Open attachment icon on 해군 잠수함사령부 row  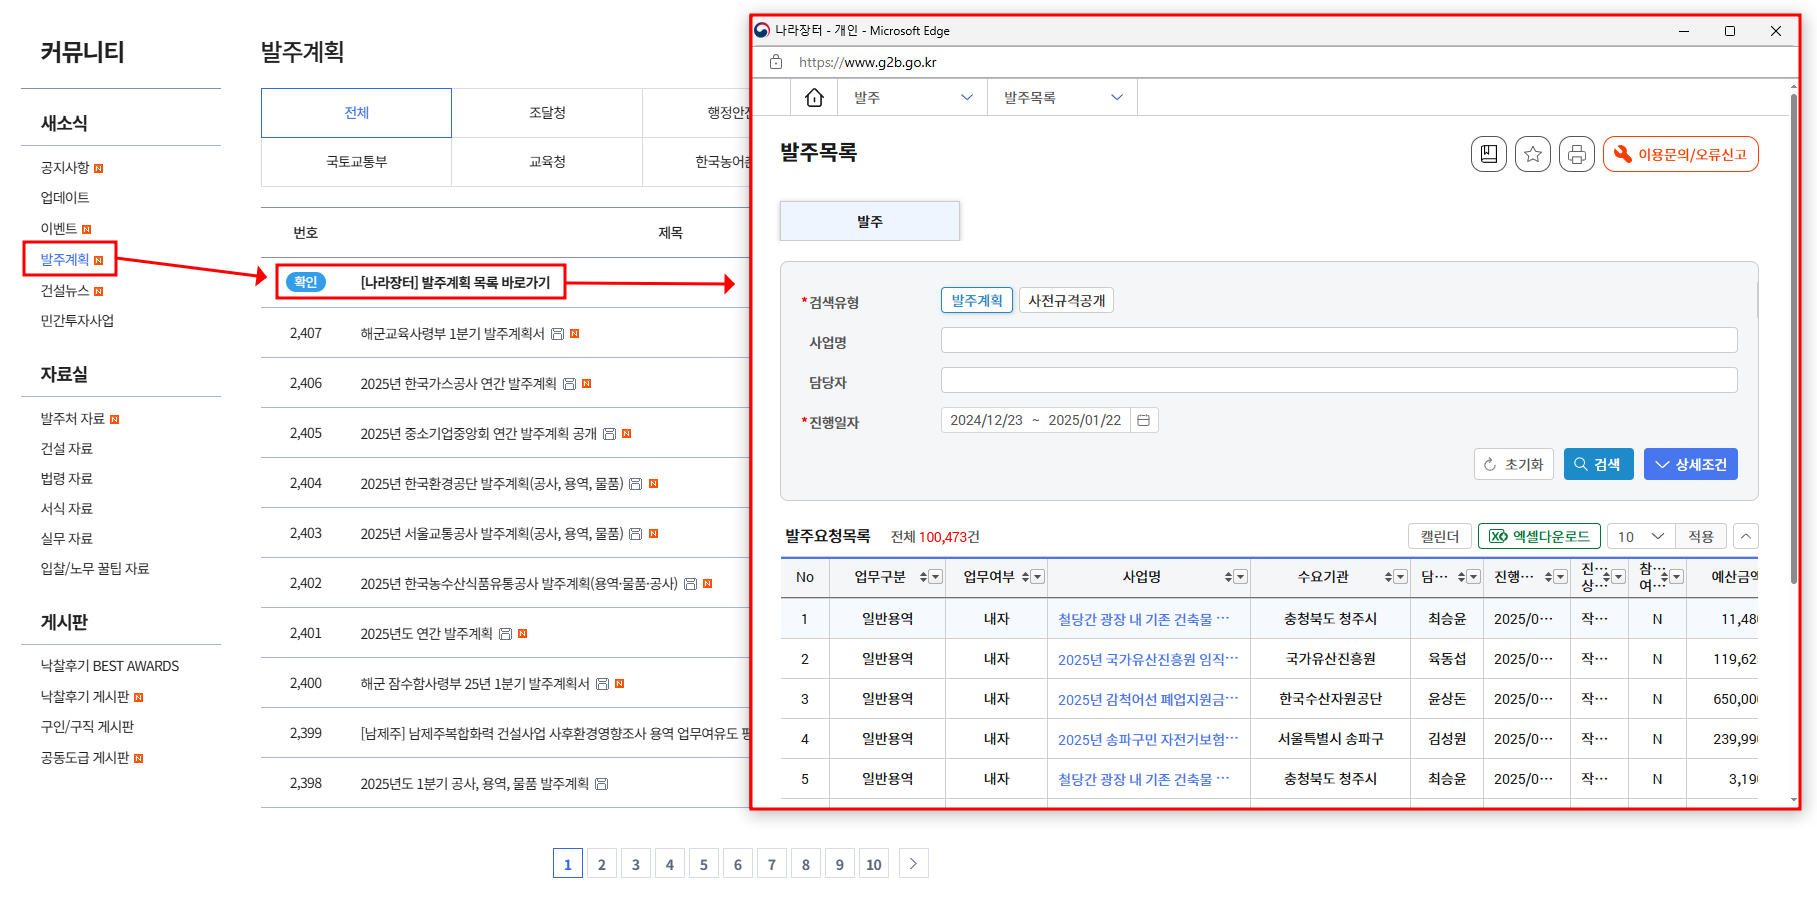[603, 684]
